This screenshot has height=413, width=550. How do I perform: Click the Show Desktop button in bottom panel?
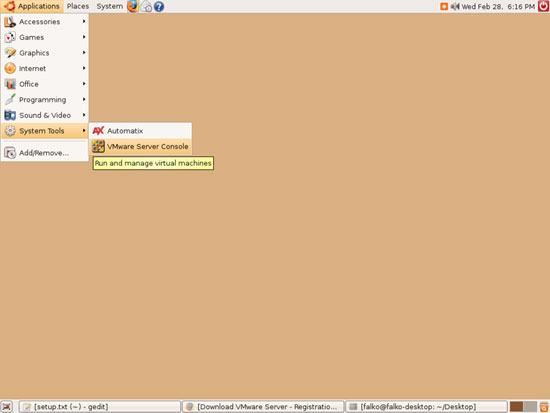[x=6, y=407]
